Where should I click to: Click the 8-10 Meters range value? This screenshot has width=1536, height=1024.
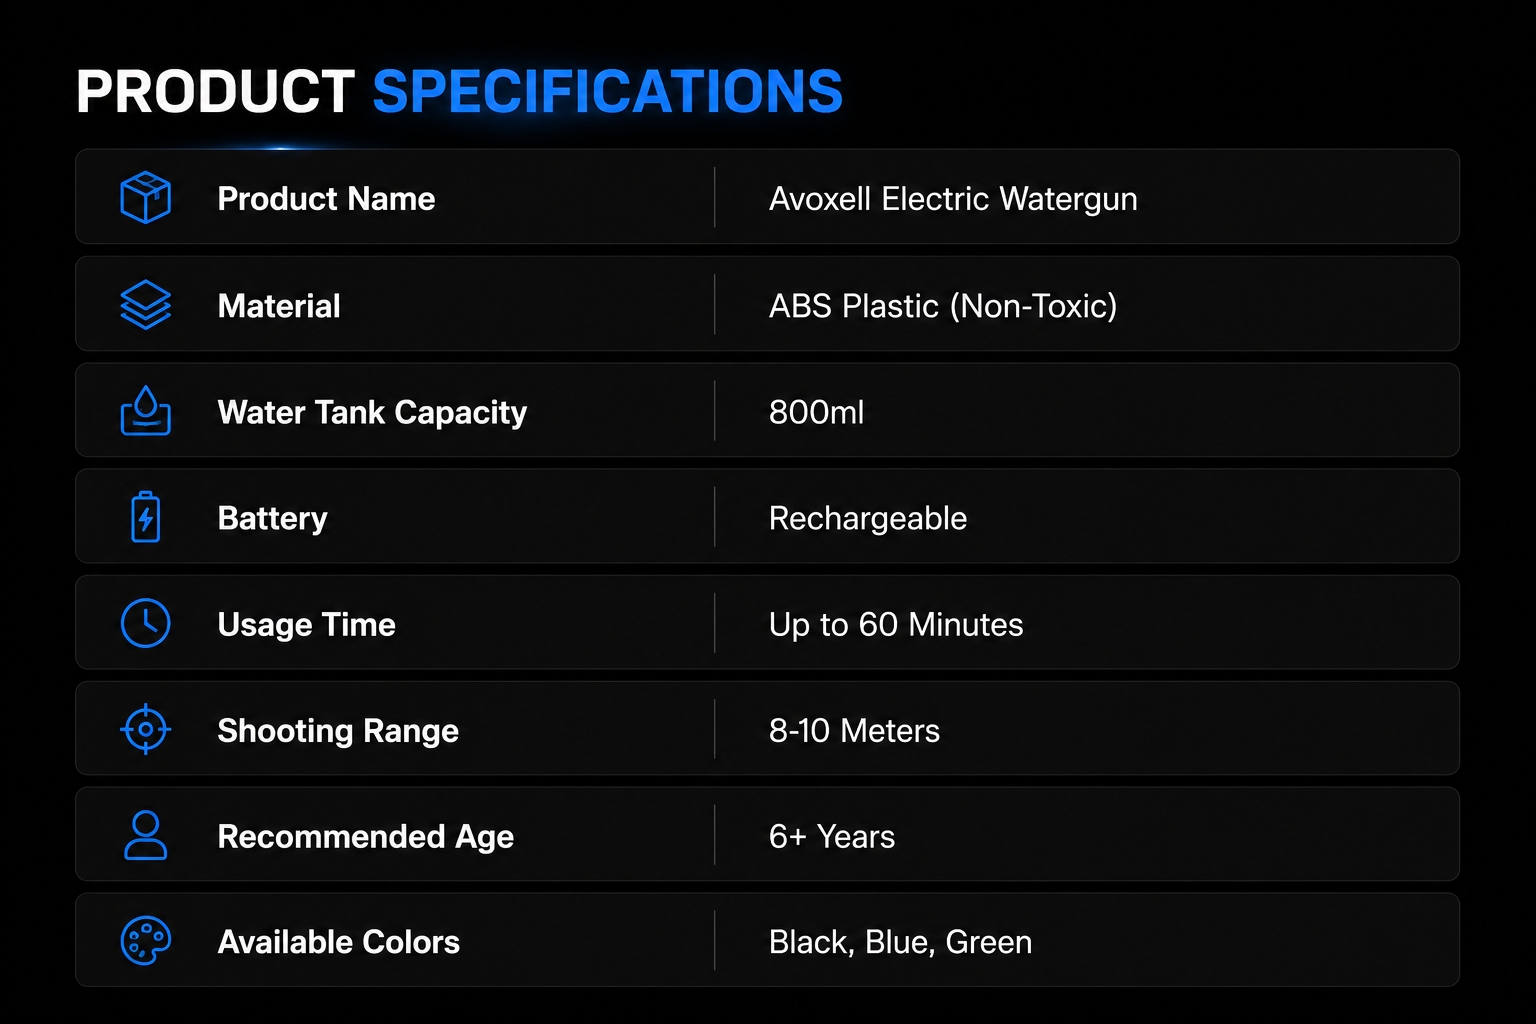click(x=854, y=731)
